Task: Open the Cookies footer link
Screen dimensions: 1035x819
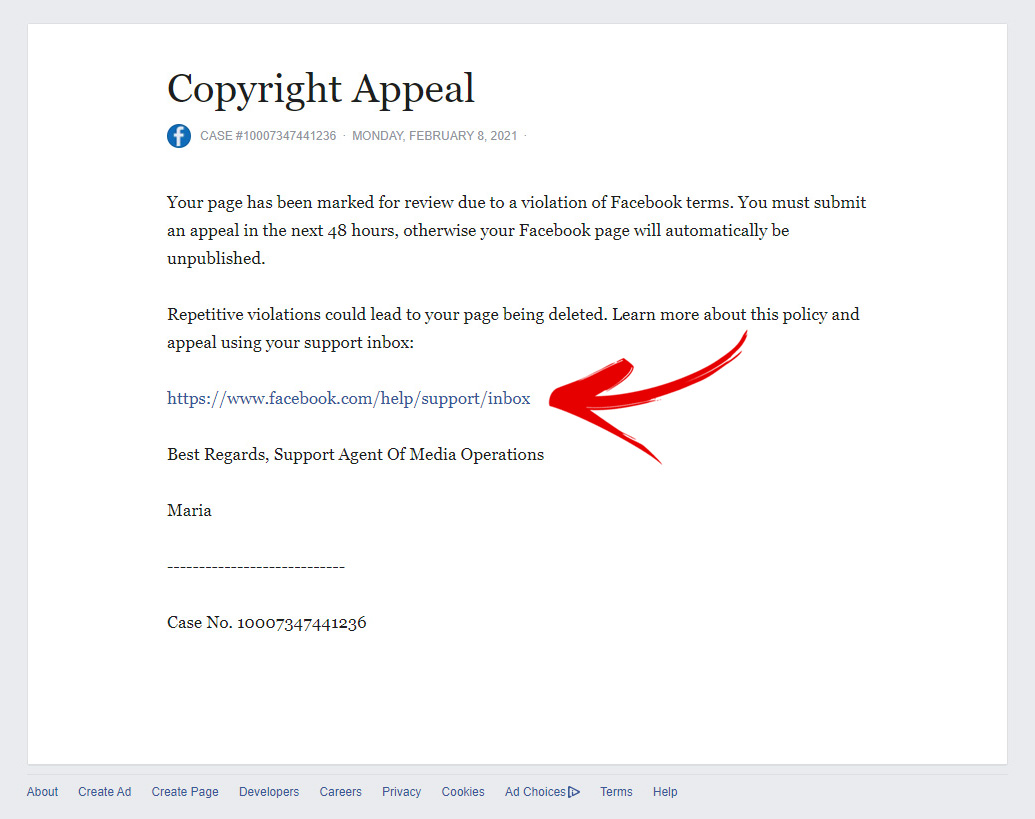Action: point(463,792)
